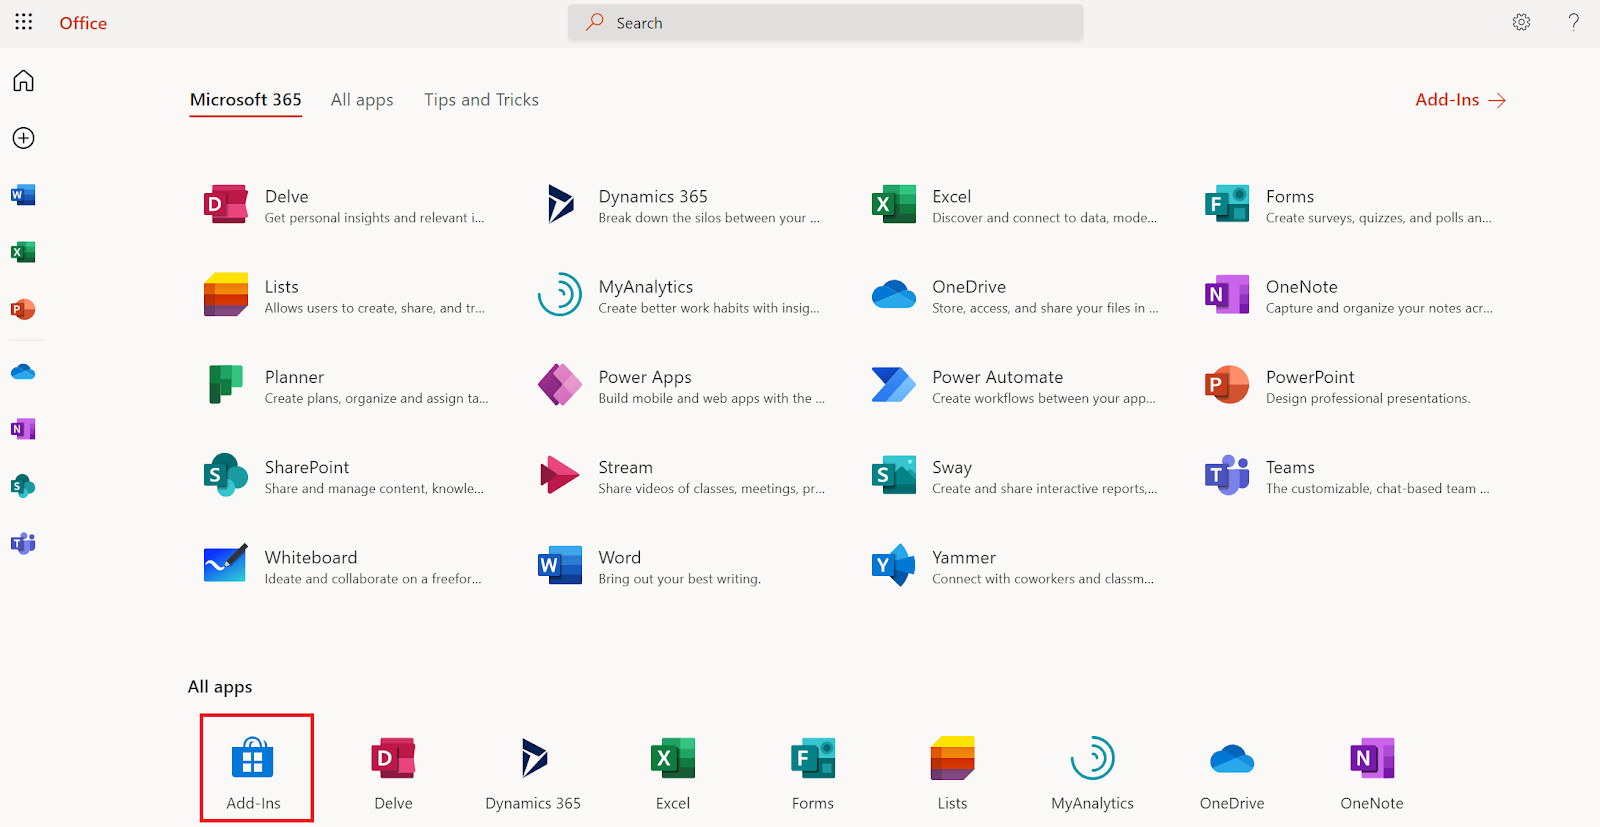
Task: Open Dynamics 365 icon in the grid
Action: pos(560,204)
